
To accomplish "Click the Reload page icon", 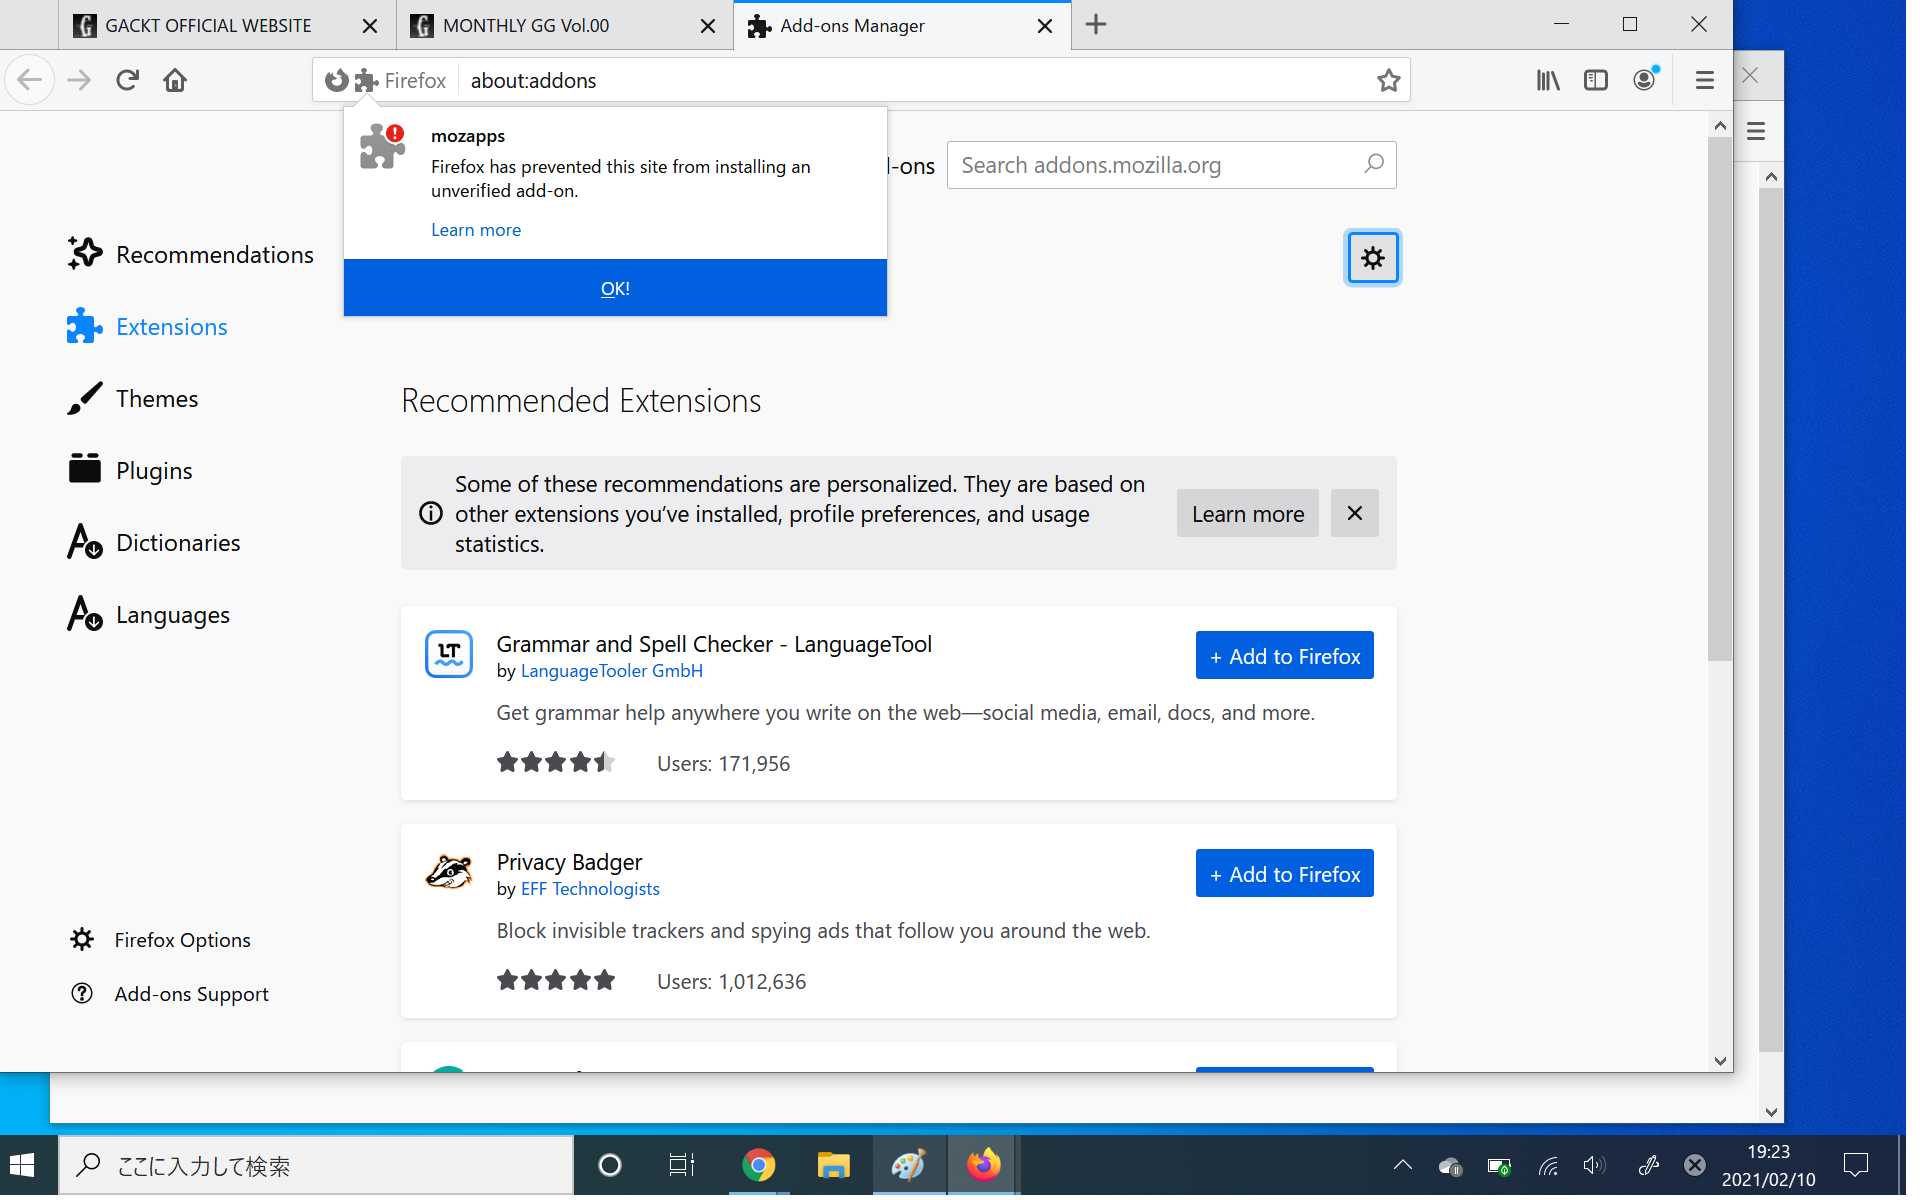I will tap(127, 80).
